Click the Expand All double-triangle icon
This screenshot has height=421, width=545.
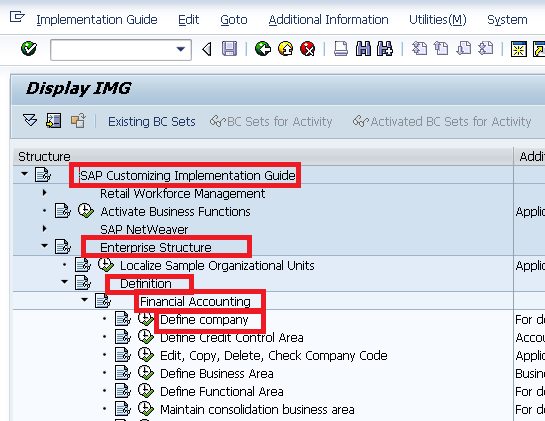click(30, 121)
